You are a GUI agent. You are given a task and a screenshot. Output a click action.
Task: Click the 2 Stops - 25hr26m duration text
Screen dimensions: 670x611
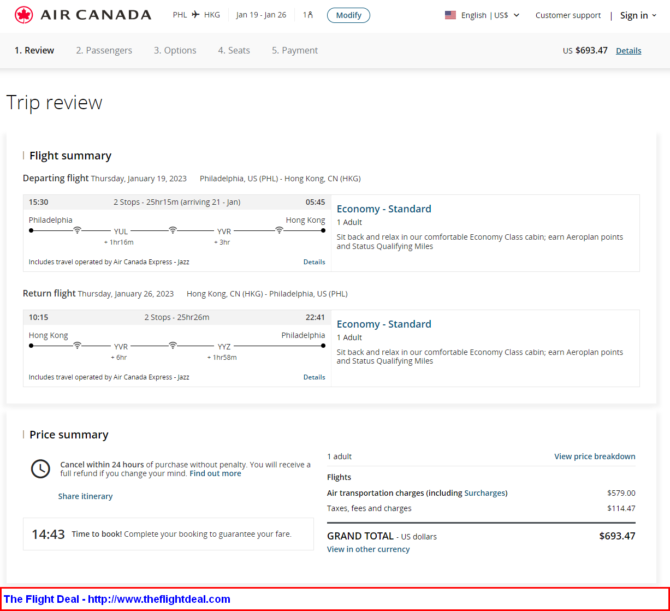pyautogui.click(x=177, y=317)
